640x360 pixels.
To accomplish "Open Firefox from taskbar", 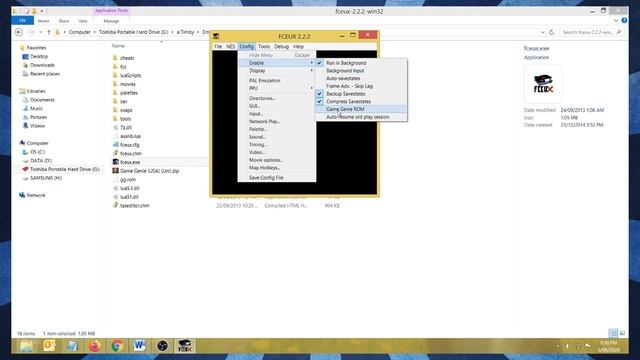I will point(95,346).
